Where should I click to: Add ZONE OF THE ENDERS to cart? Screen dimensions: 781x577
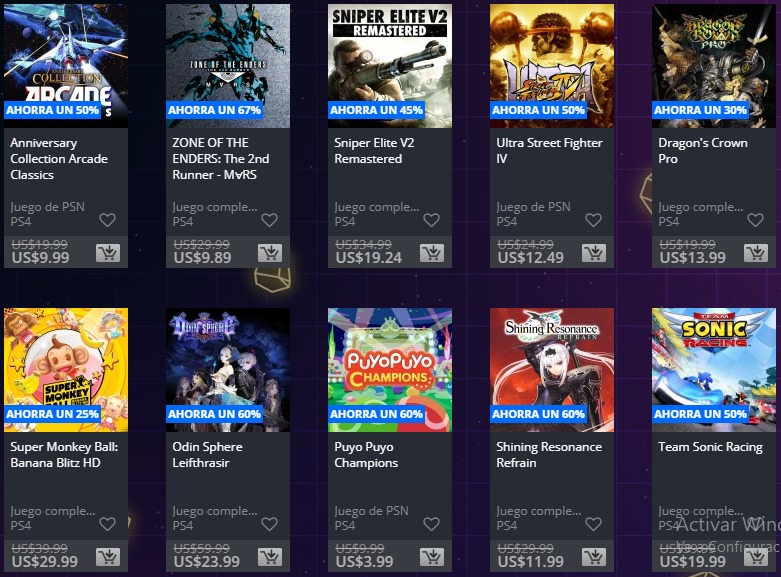coord(270,253)
